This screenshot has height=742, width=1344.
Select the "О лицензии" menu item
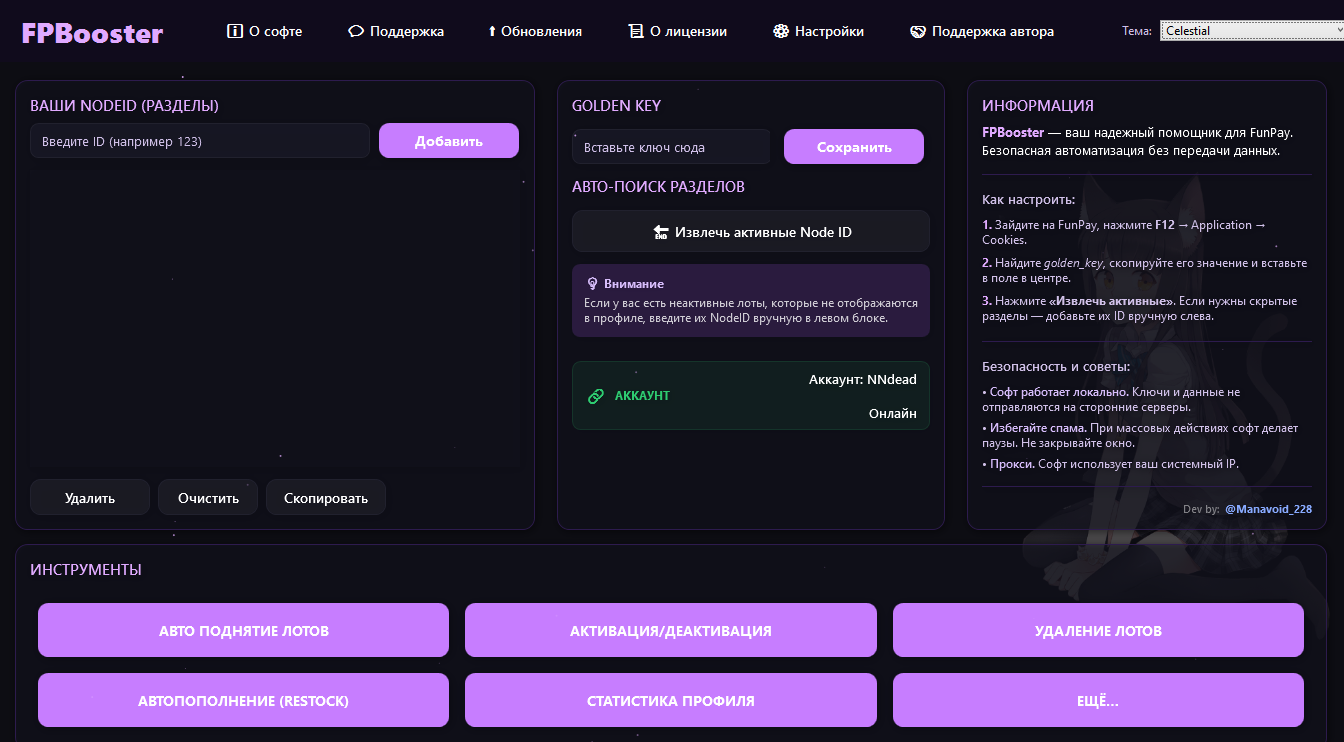click(677, 31)
